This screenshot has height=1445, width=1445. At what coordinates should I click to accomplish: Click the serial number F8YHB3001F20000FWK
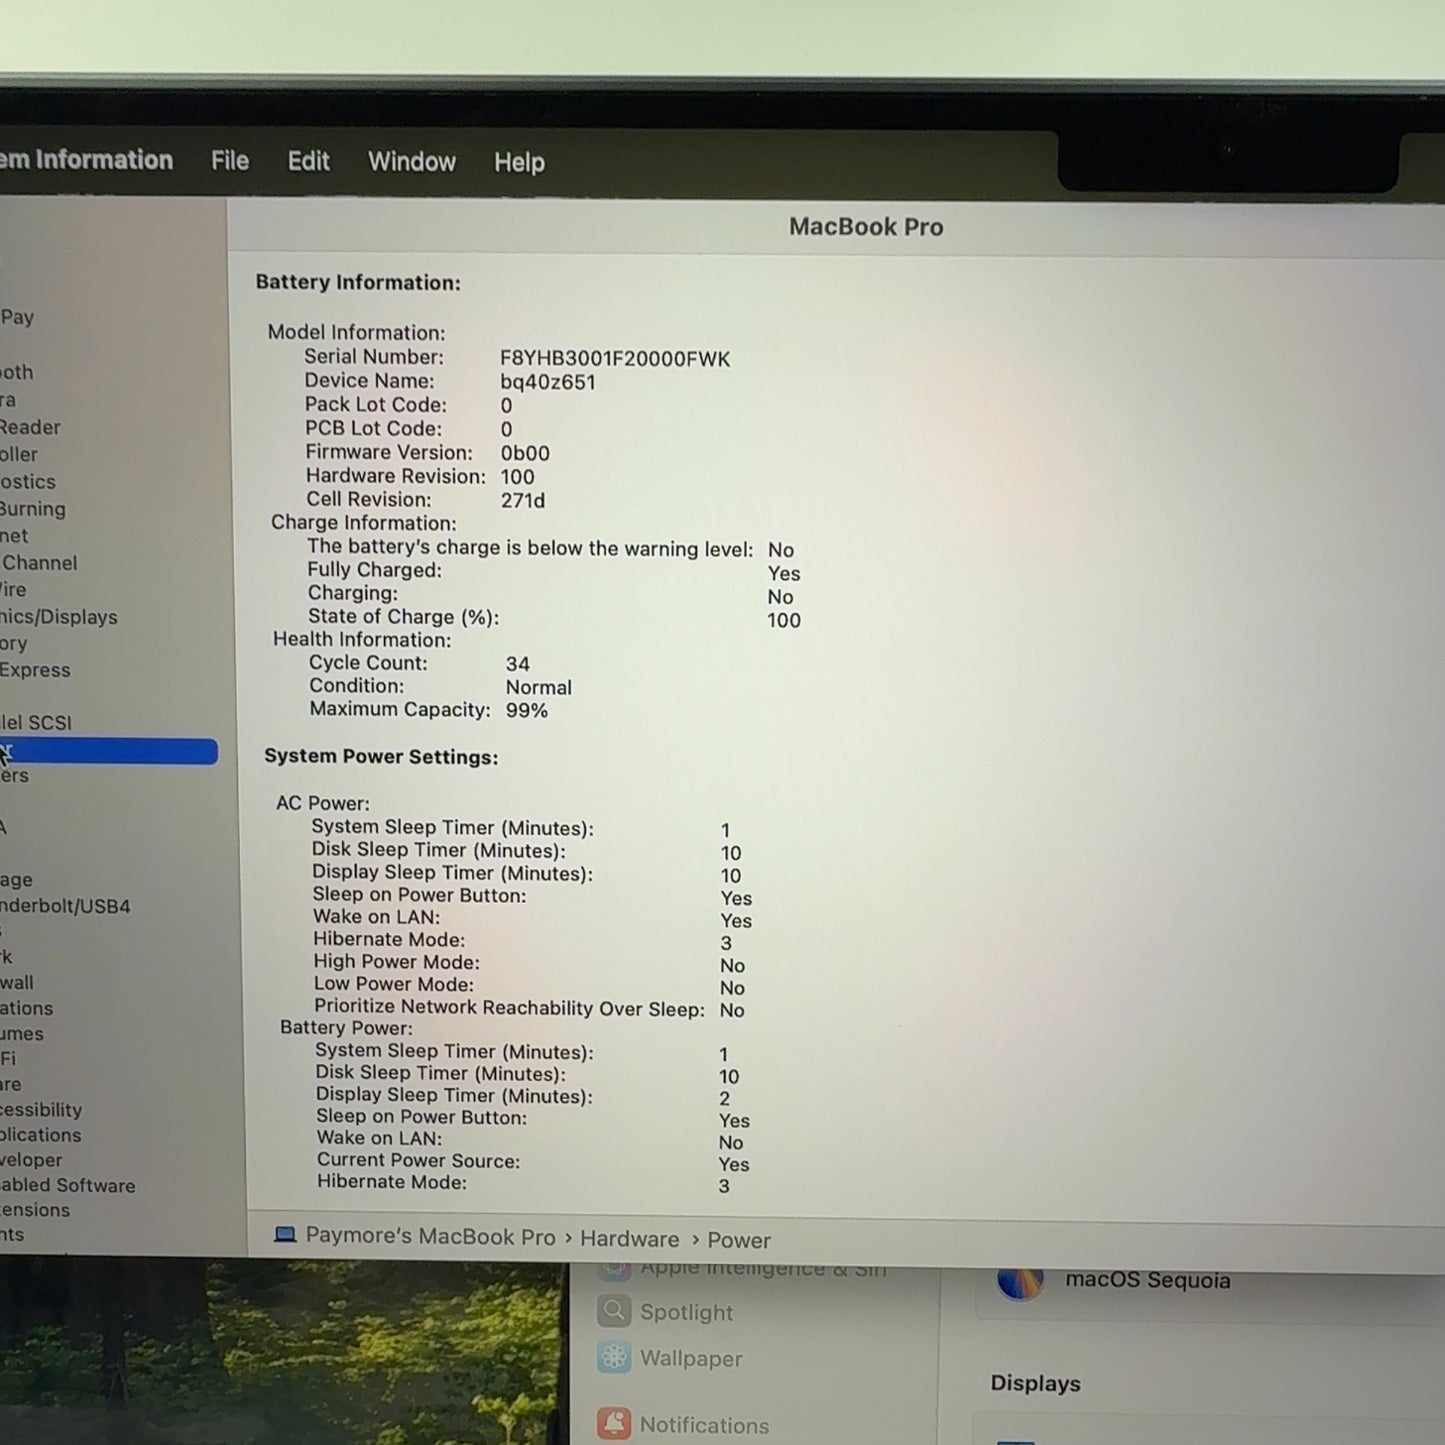pos(615,359)
